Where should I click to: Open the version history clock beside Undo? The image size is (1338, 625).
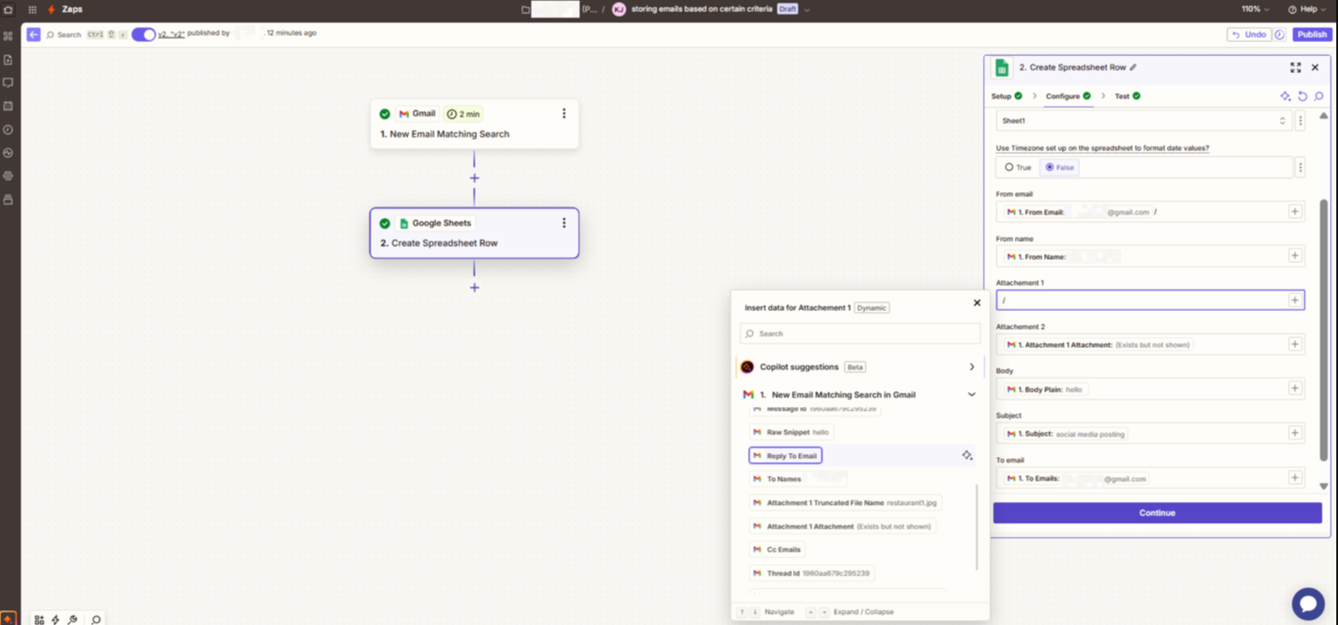coord(1280,34)
